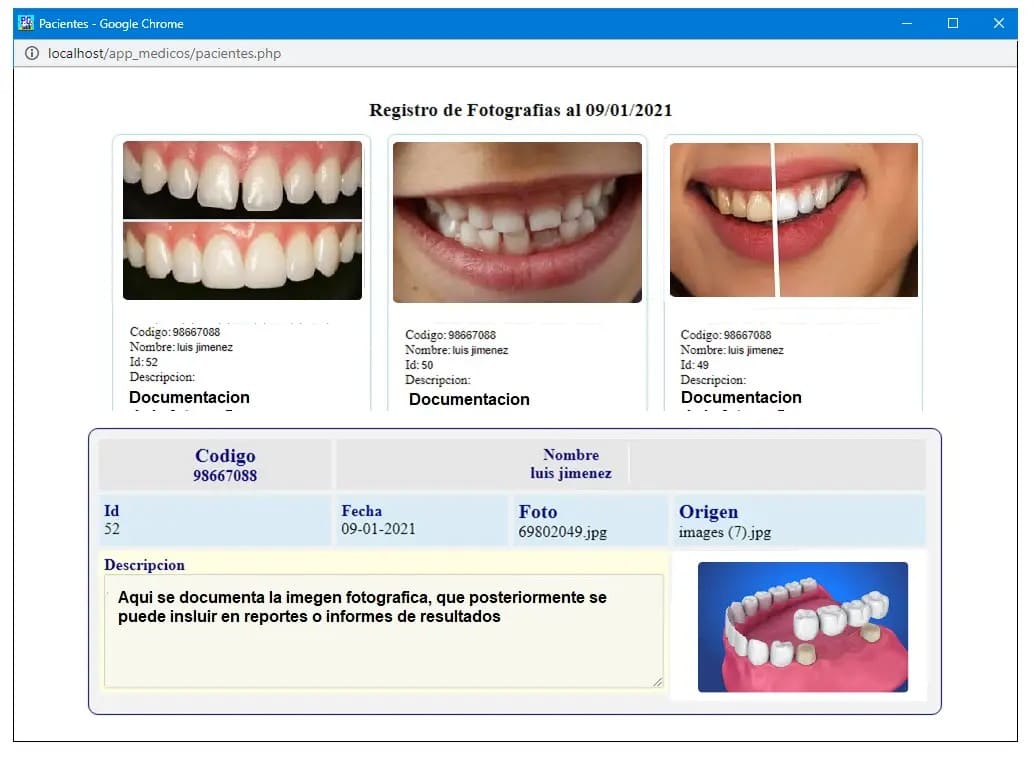Click 'Nombre: luis jimenez' in the second card

click(x=456, y=350)
